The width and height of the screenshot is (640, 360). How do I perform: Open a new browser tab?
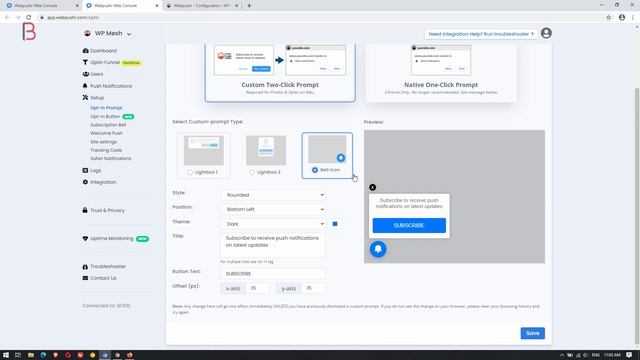(249, 6)
